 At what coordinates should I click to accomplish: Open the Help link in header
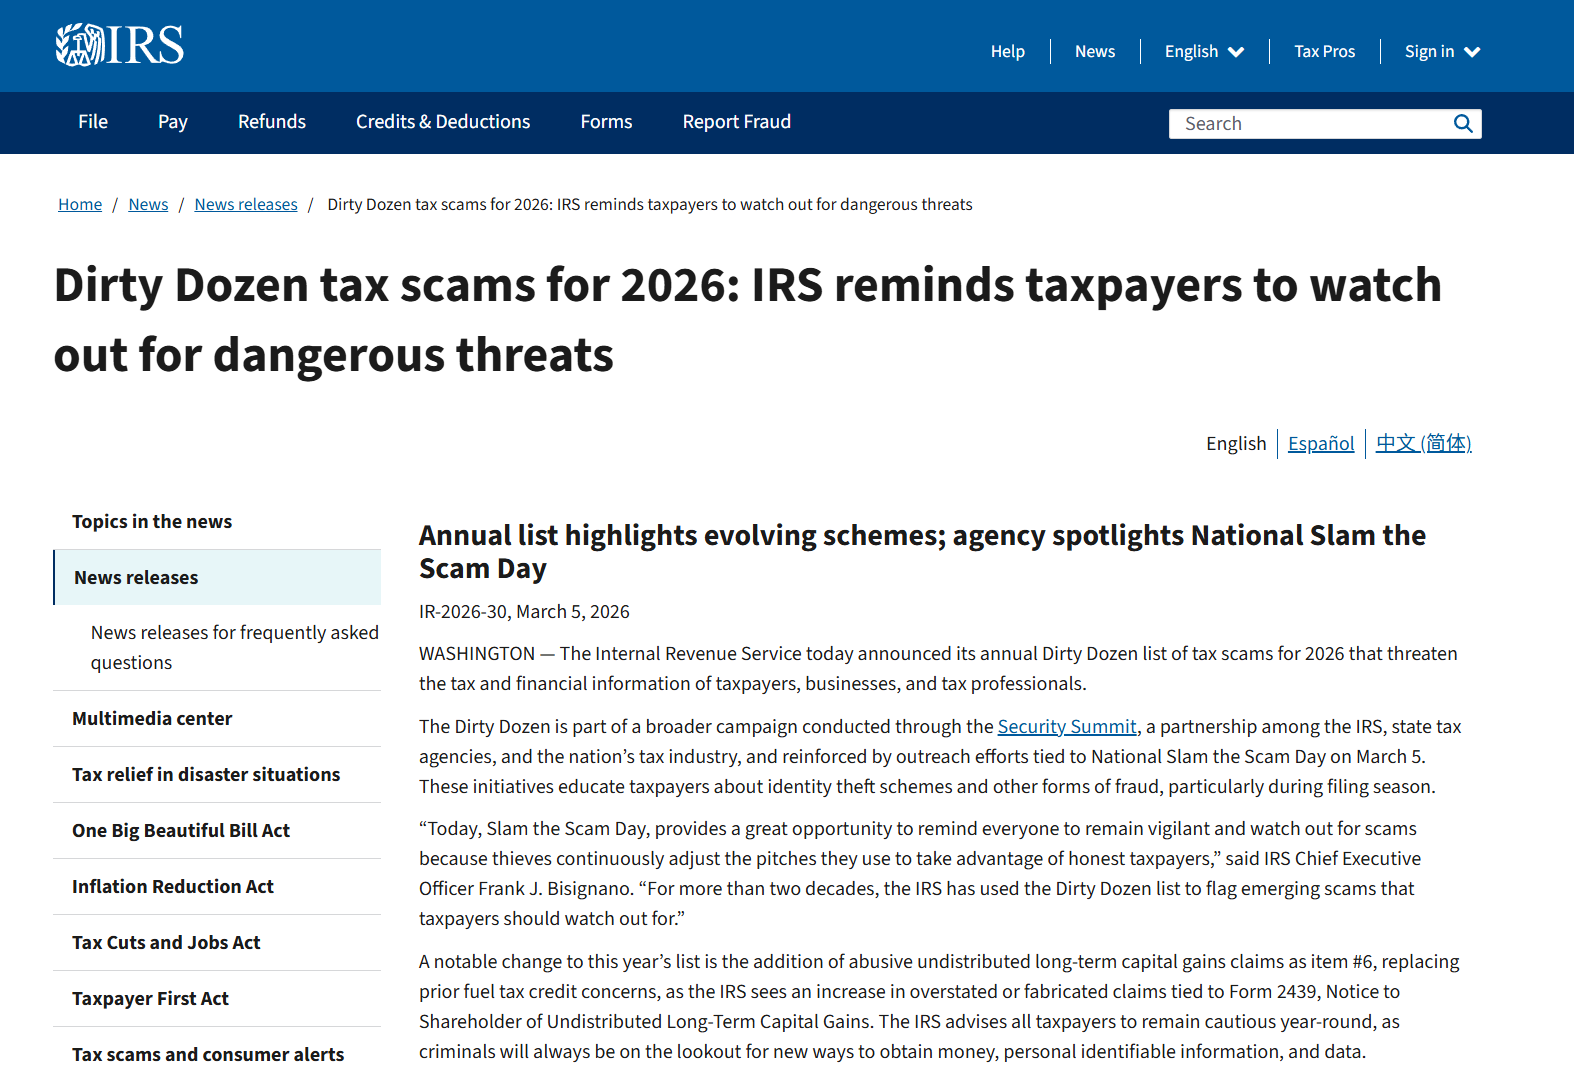1007,52
